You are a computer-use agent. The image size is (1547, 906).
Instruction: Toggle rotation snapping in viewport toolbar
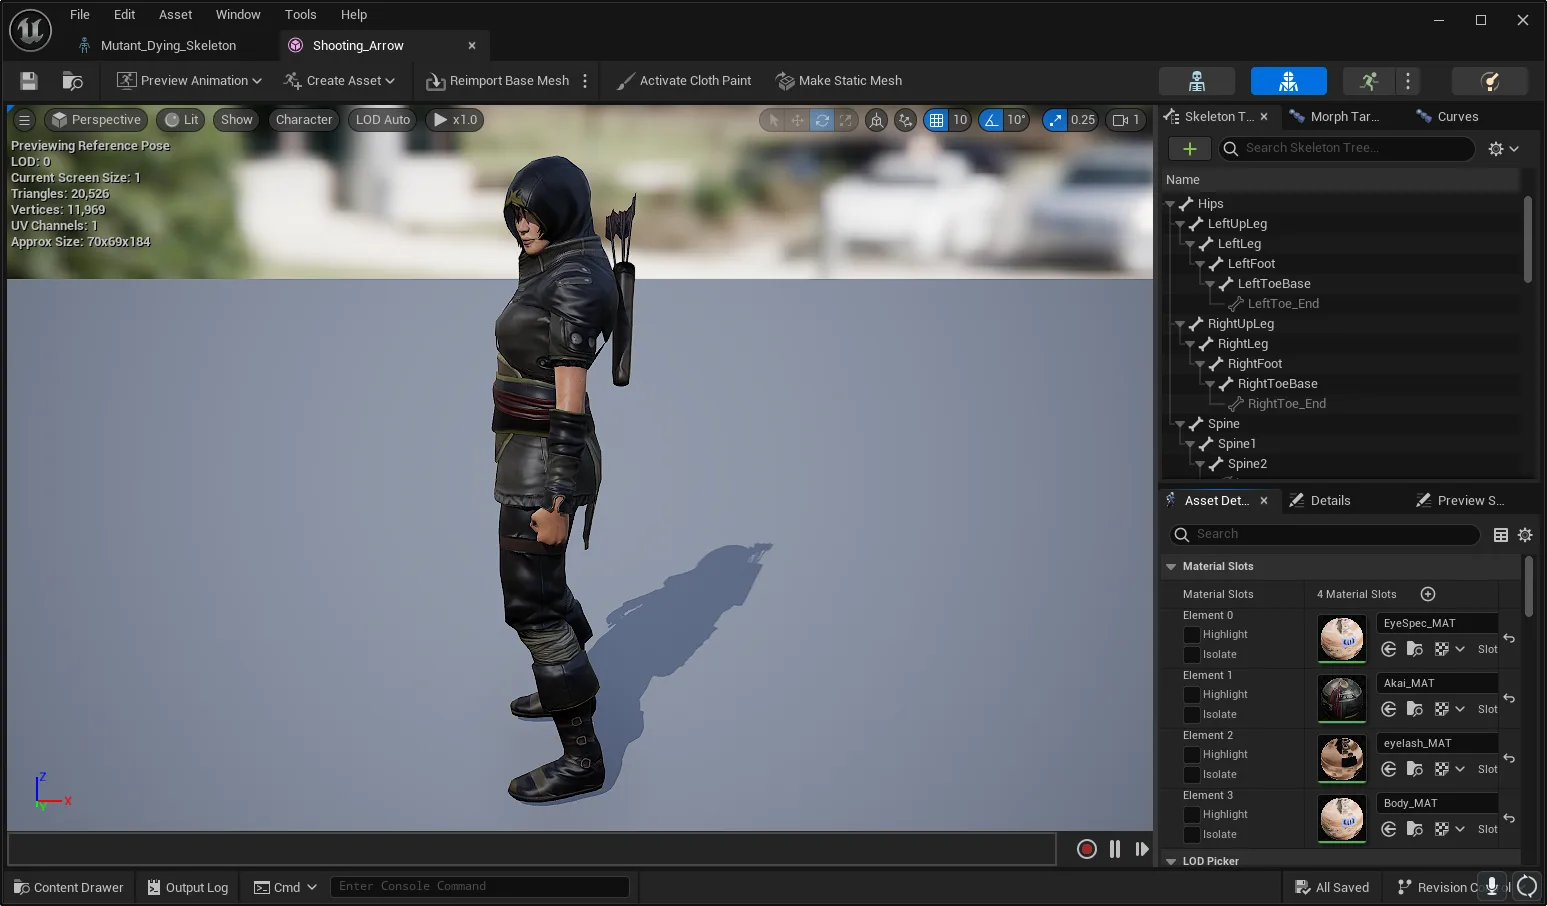[991, 120]
